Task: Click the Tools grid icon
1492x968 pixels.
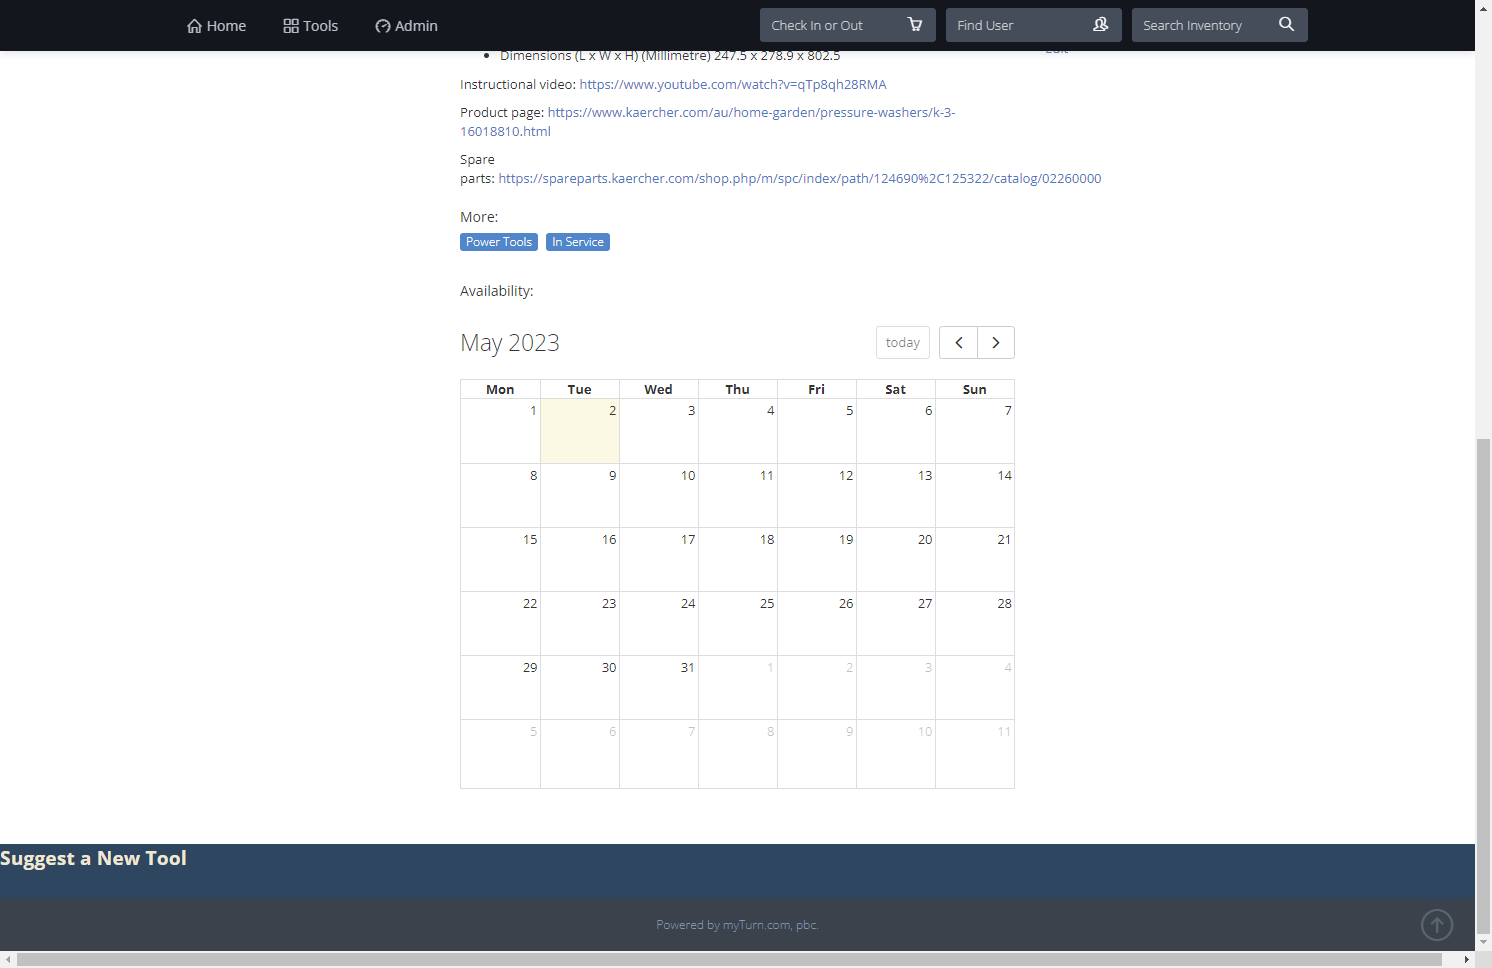Action: tap(291, 26)
